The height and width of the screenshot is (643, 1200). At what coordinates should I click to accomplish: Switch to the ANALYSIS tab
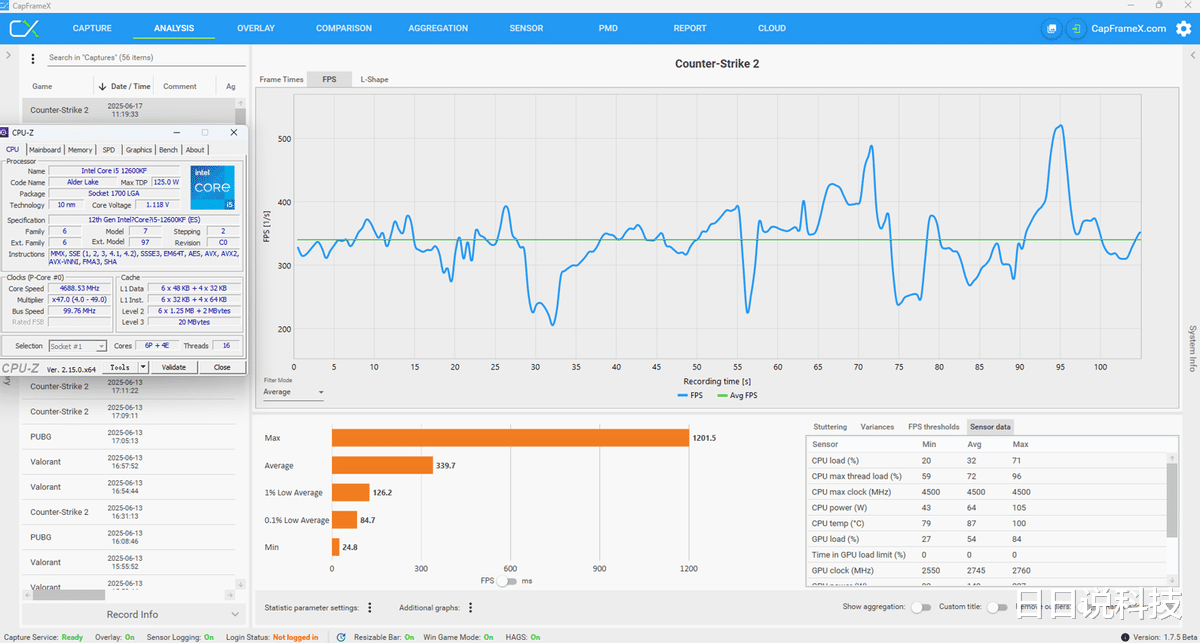coord(174,28)
